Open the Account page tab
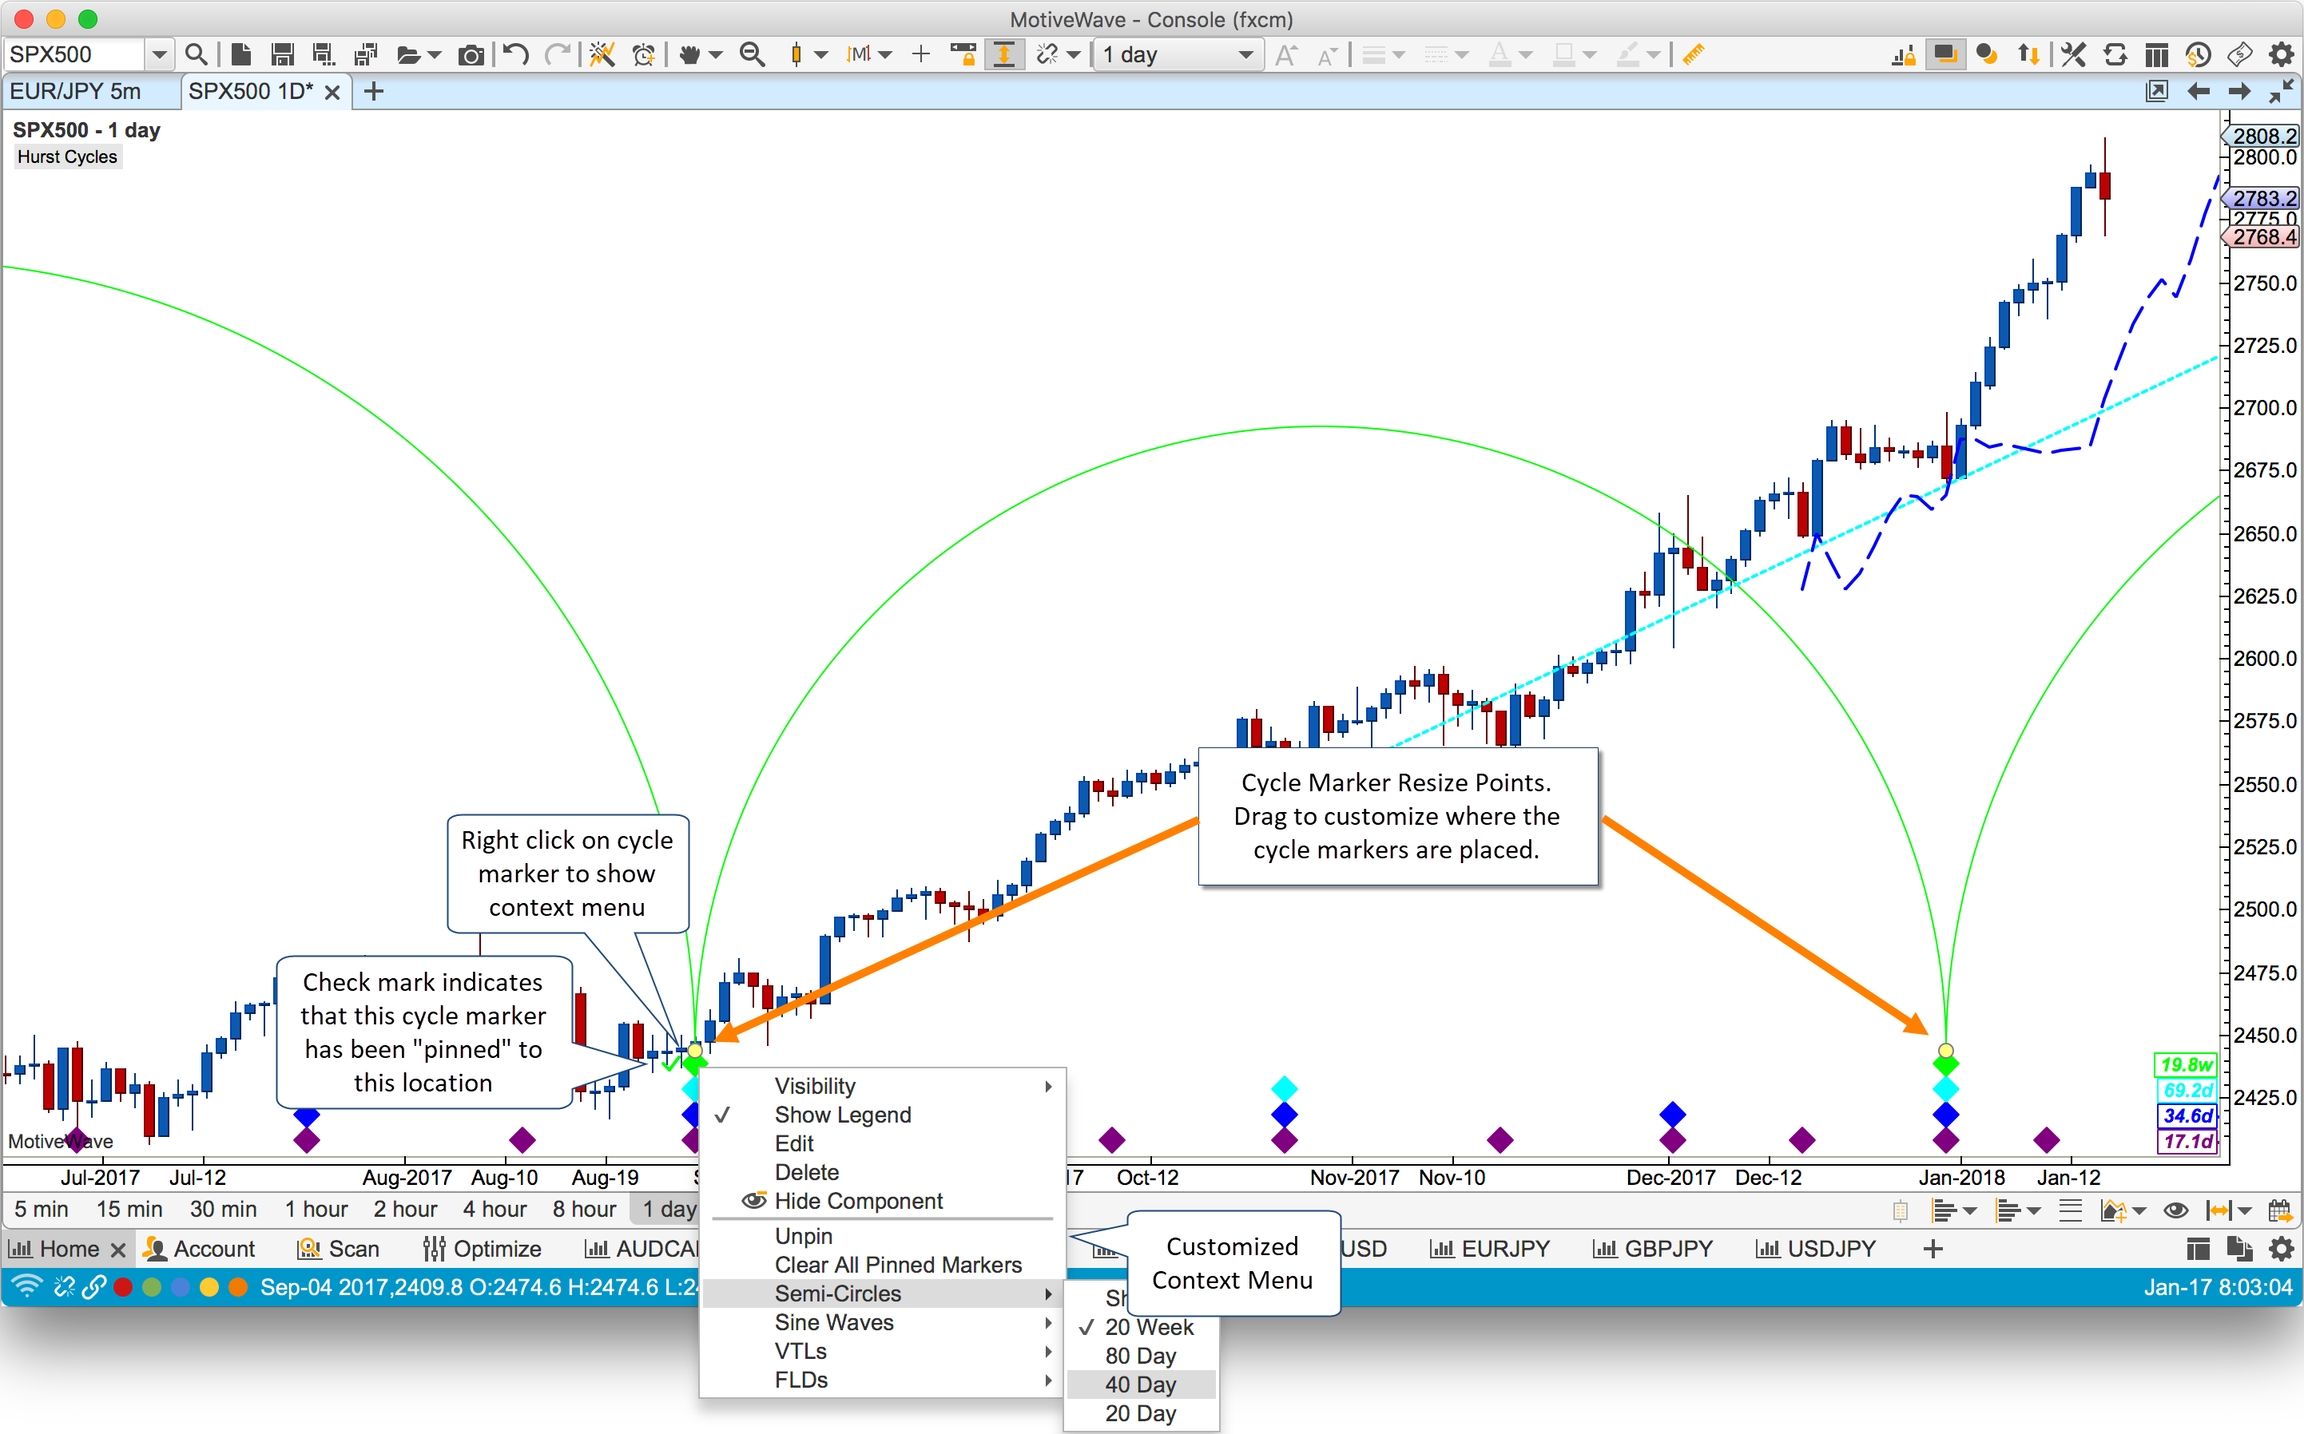Screen dimensions: 2304x1434 point(200,1249)
